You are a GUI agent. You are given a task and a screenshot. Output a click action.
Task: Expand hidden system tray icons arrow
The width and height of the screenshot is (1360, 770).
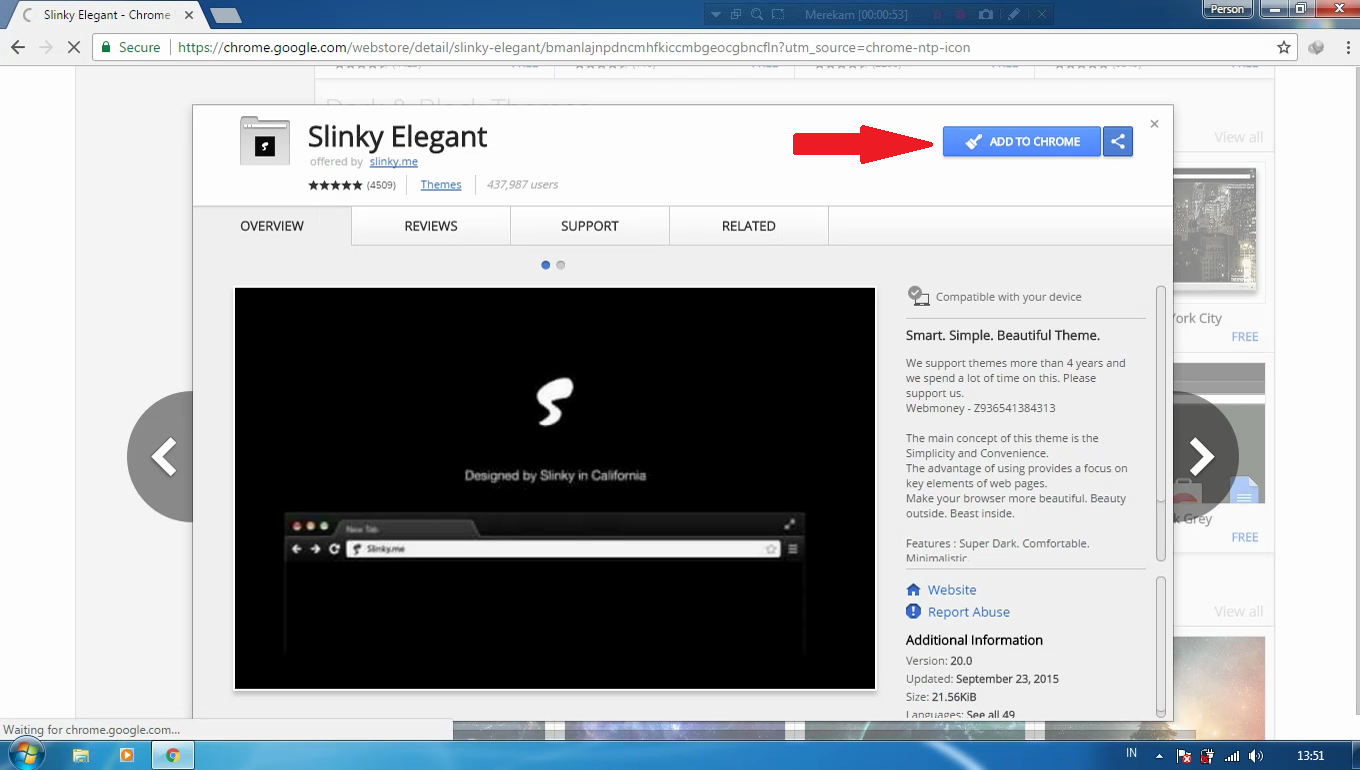point(1159,756)
